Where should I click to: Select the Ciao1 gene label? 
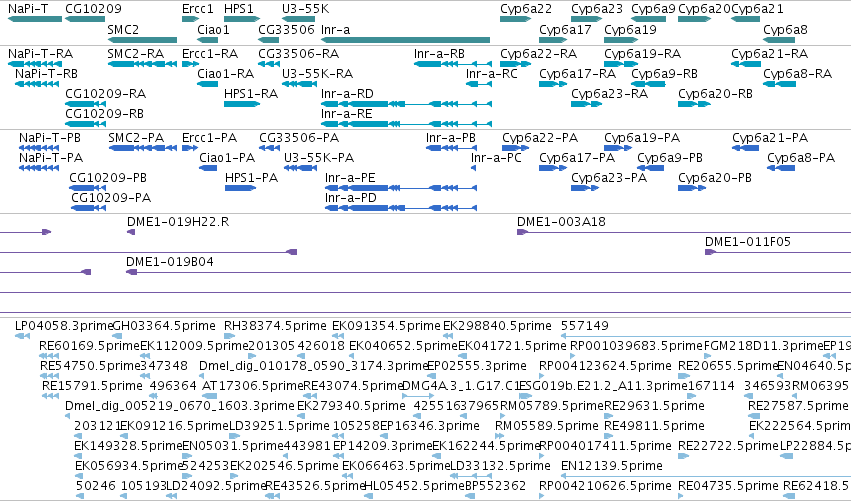(x=213, y=29)
